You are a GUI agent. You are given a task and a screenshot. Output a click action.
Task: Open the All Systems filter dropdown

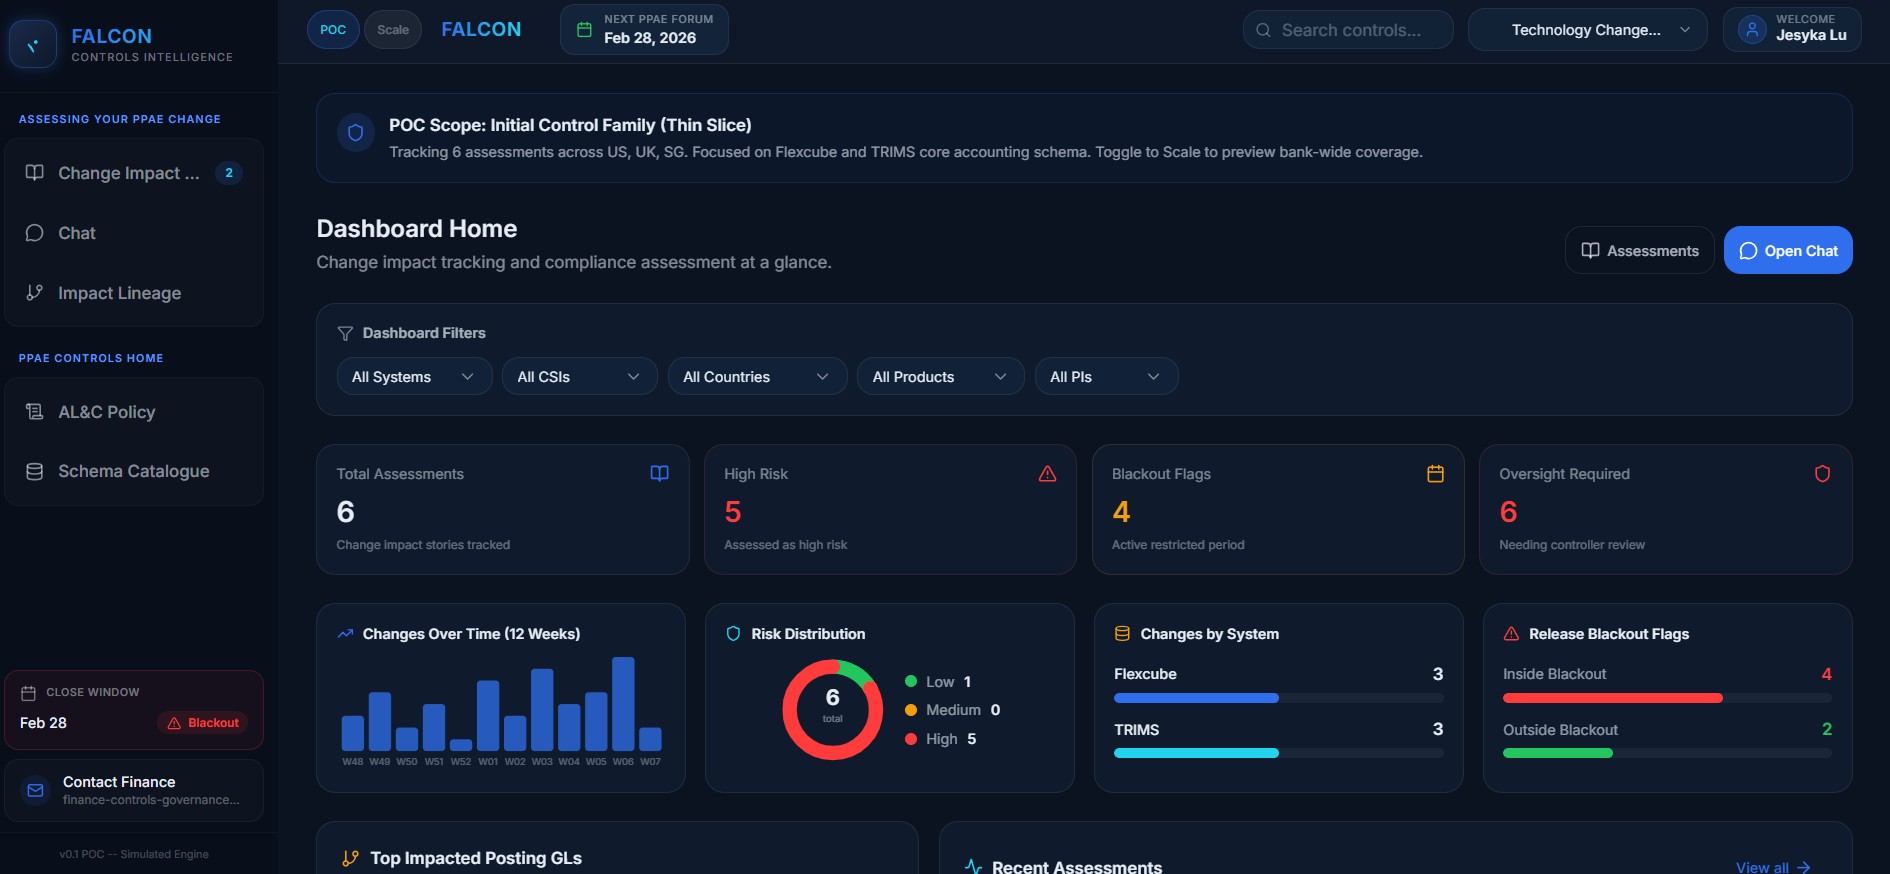coord(414,376)
